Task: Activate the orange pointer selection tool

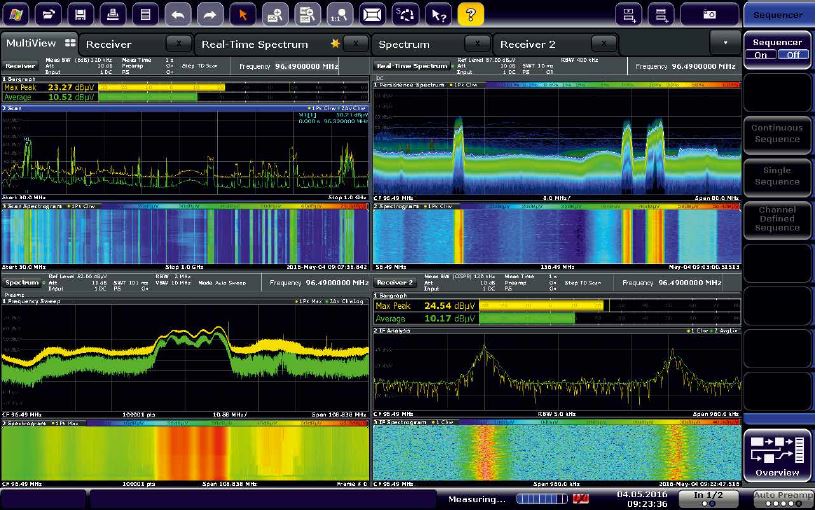Action: [x=241, y=14]
